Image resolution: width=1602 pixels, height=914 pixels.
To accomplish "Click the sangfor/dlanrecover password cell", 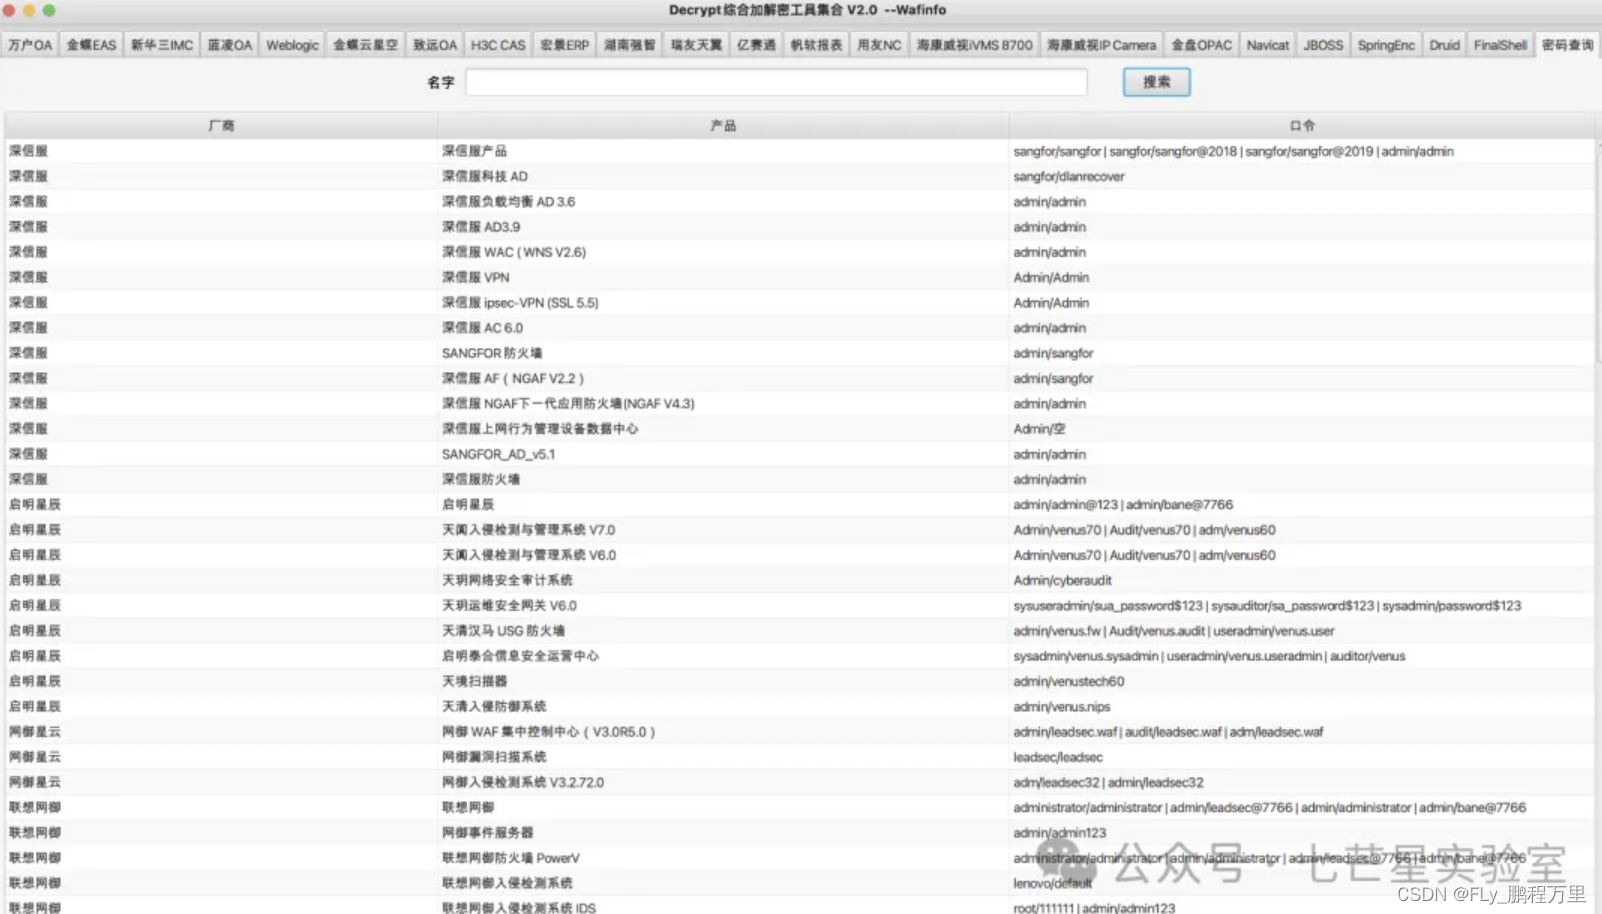I will (x=1302, y=176).
